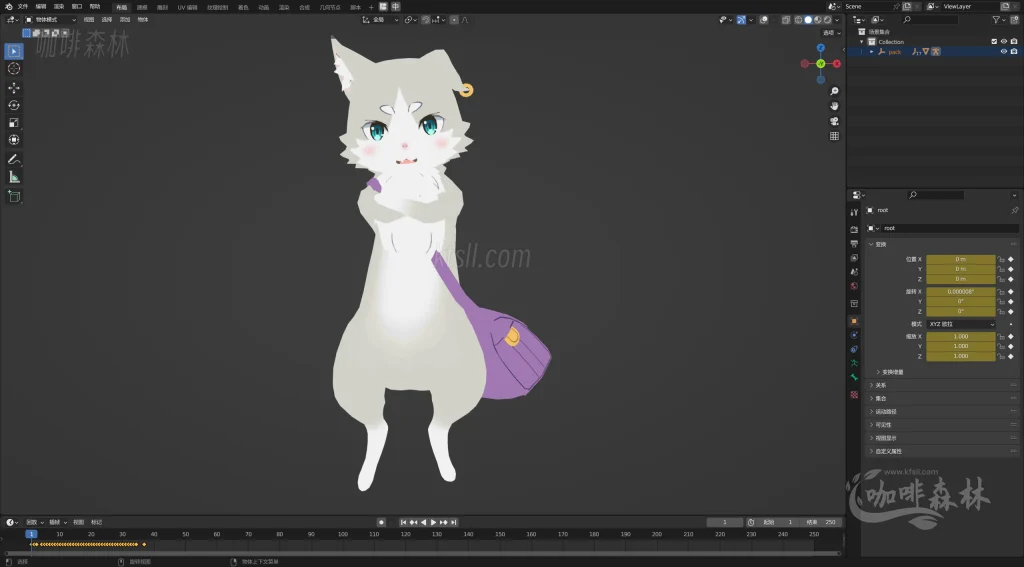Collapse the Collection tree item

[x=862, y=42]
